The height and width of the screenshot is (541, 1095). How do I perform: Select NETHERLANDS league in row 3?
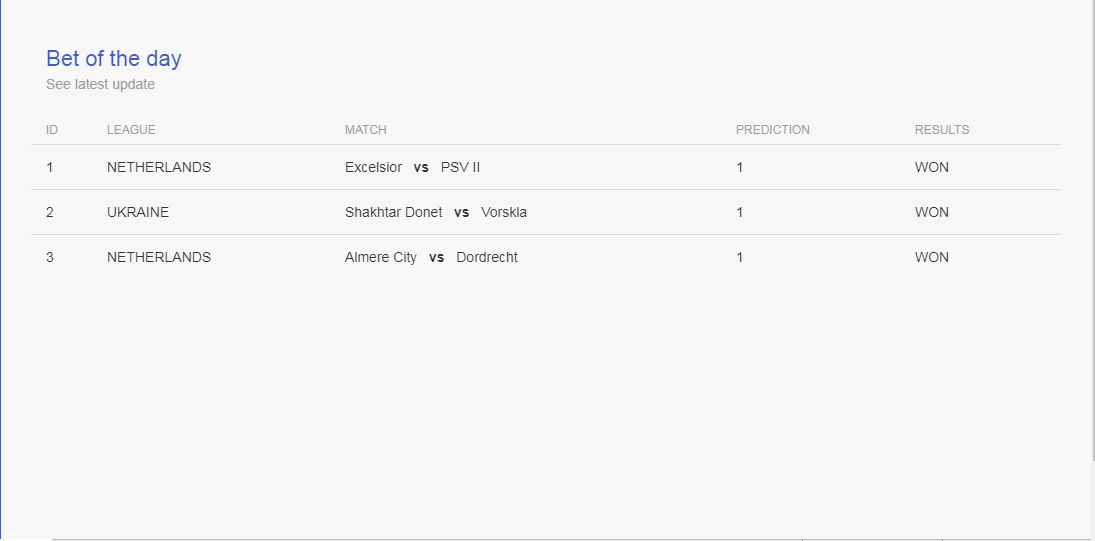pos(159,258)
